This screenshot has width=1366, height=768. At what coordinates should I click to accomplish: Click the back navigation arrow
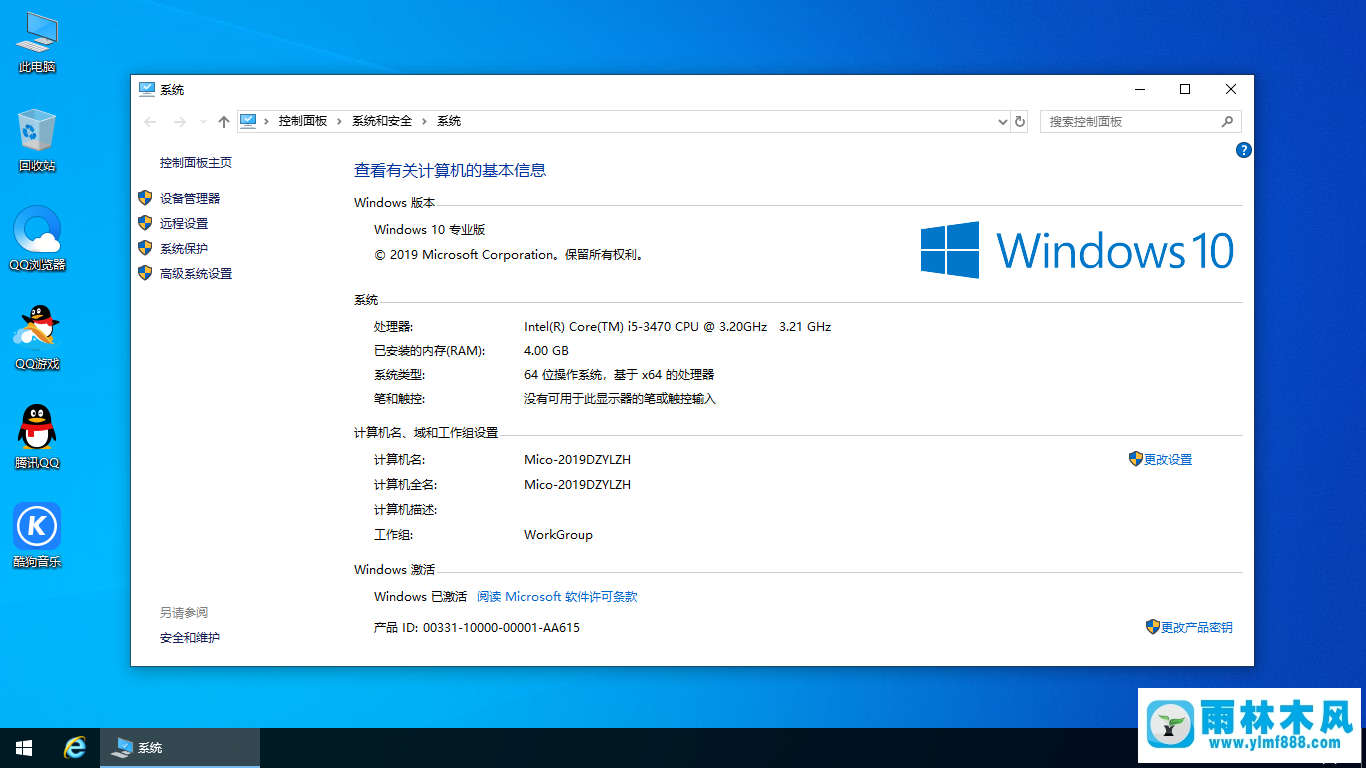point(151,121)
